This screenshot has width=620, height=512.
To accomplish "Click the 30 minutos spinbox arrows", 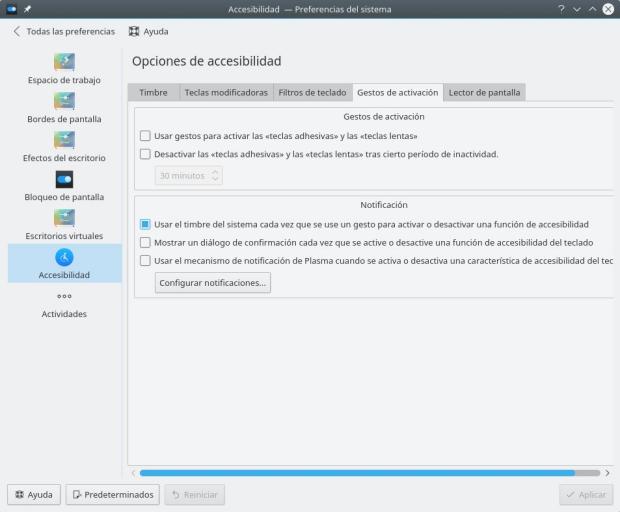I will click(215, 175).
